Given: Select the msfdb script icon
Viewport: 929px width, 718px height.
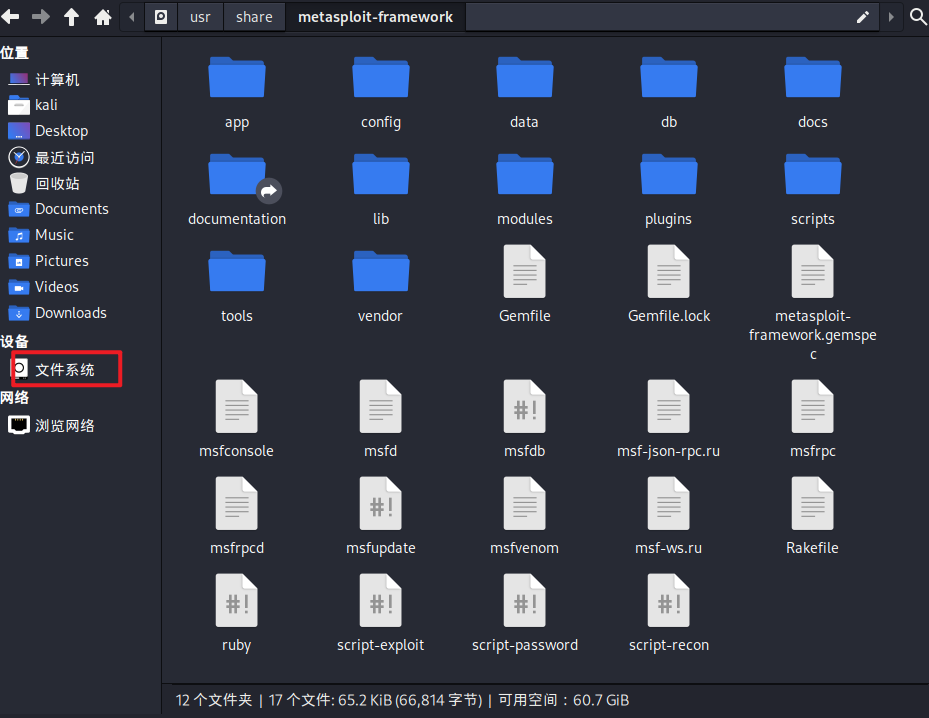Looking at the screenshot, I should click(x=525, y=406).
